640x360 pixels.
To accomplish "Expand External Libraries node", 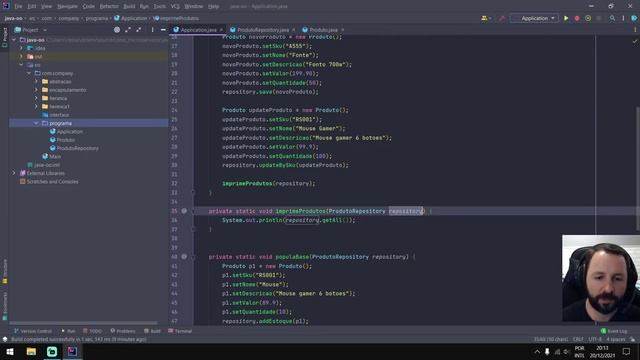I will point(14,173).
